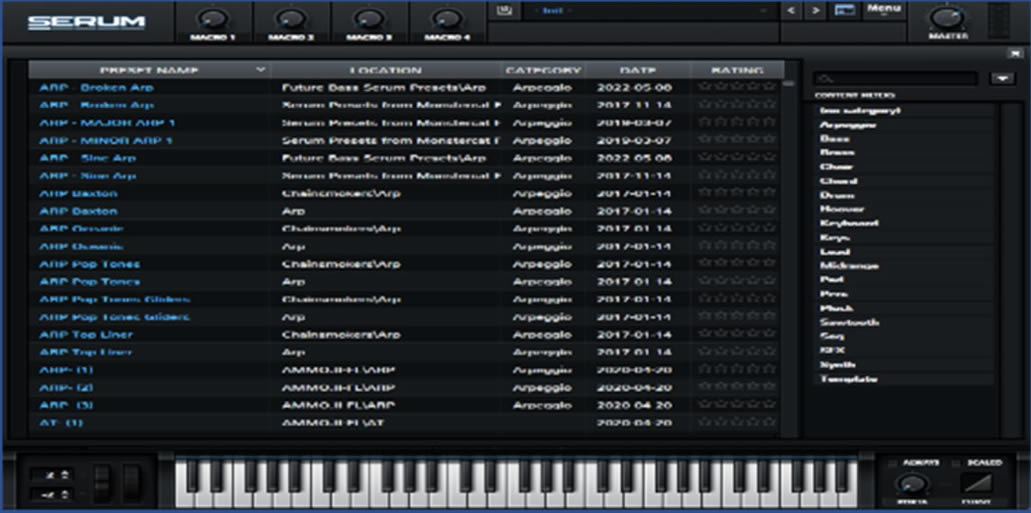The image size is (1031, 513).
Task: Click the mod wheel
Action: pyautogui.click(x=132, y=483)
